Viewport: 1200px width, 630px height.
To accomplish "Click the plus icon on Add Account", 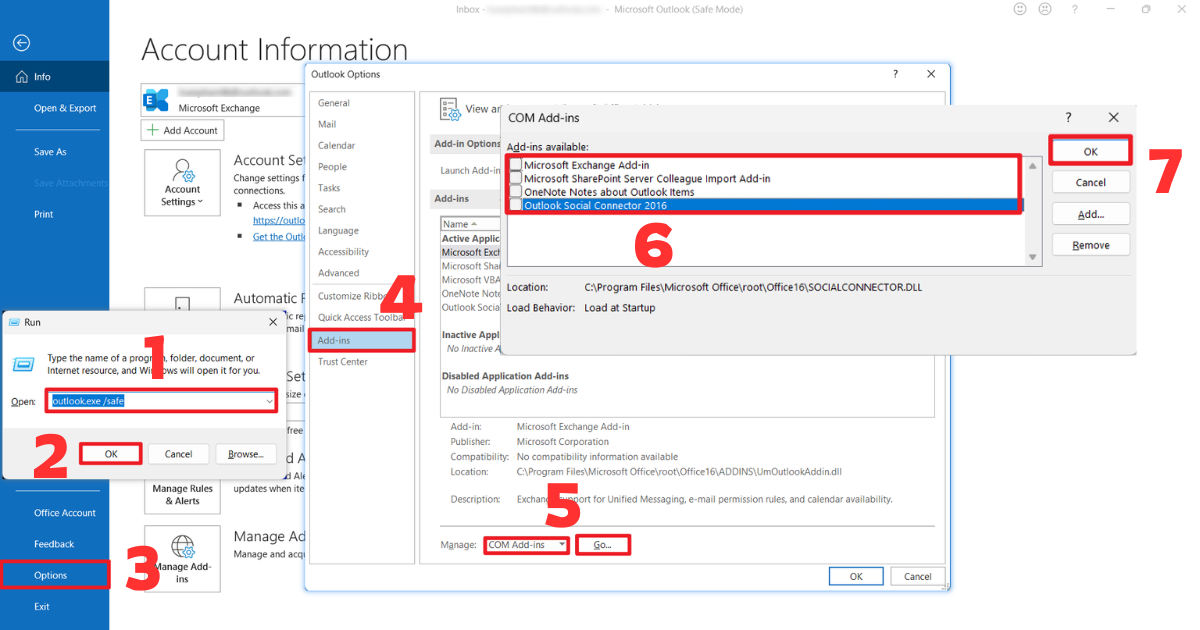I will (x=153, y=130).
